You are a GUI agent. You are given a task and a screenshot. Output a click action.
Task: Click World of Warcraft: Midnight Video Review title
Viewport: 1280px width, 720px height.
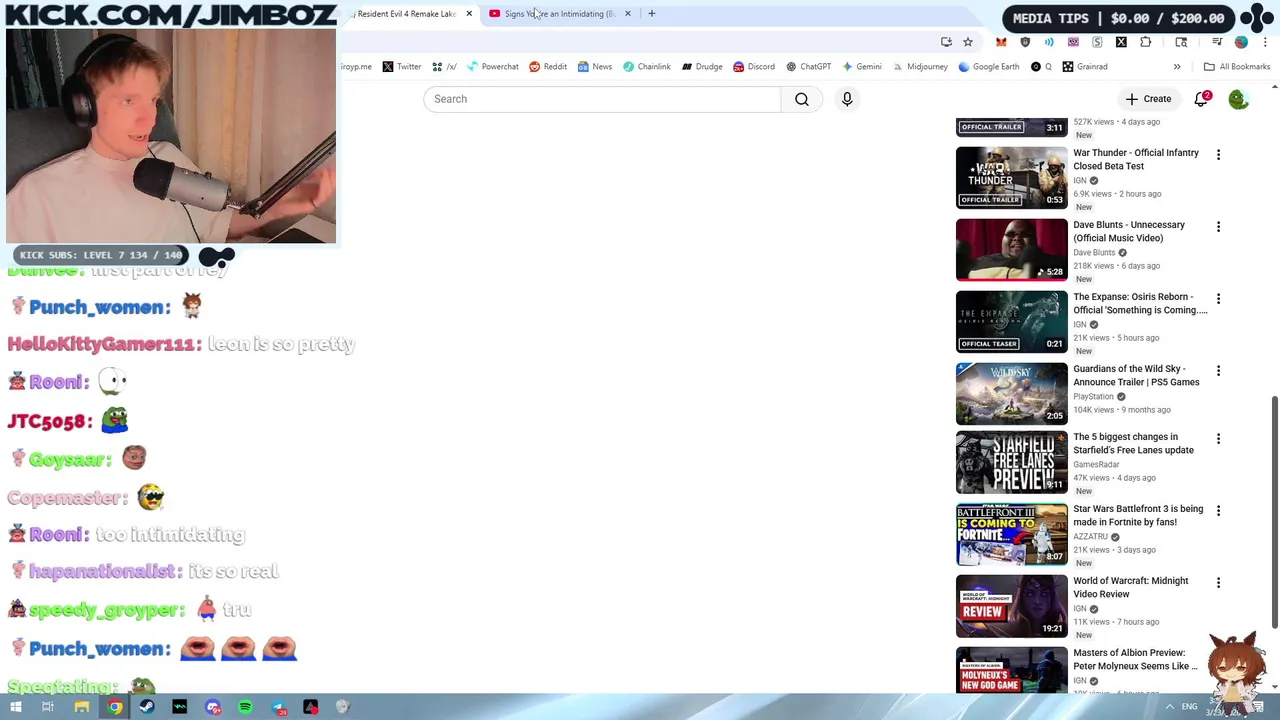click(x=1131, y=587)
